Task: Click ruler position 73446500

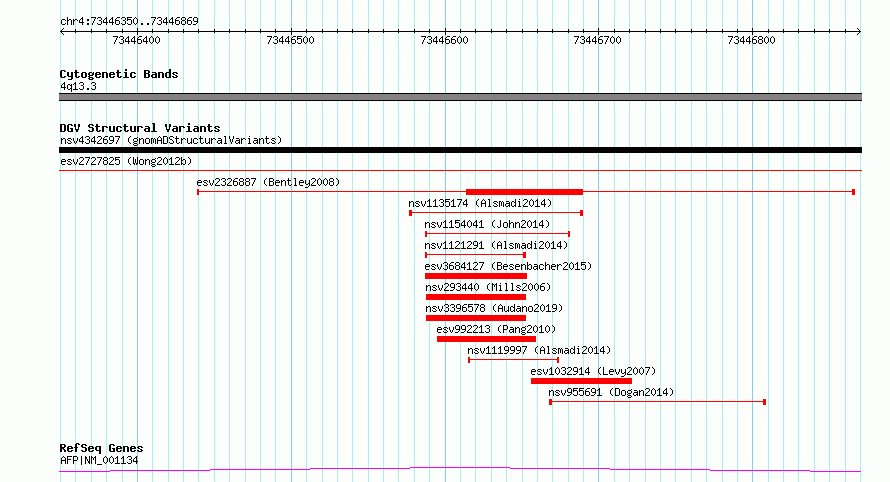Action: click(290, 40)
